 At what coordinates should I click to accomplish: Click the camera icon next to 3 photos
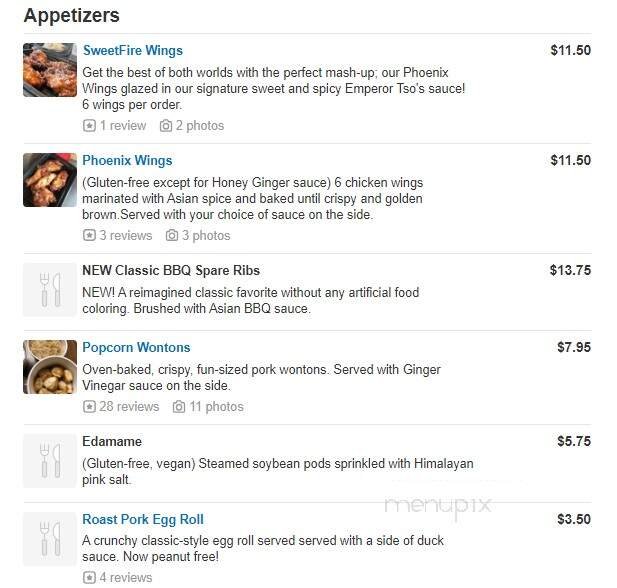[172, 236]
